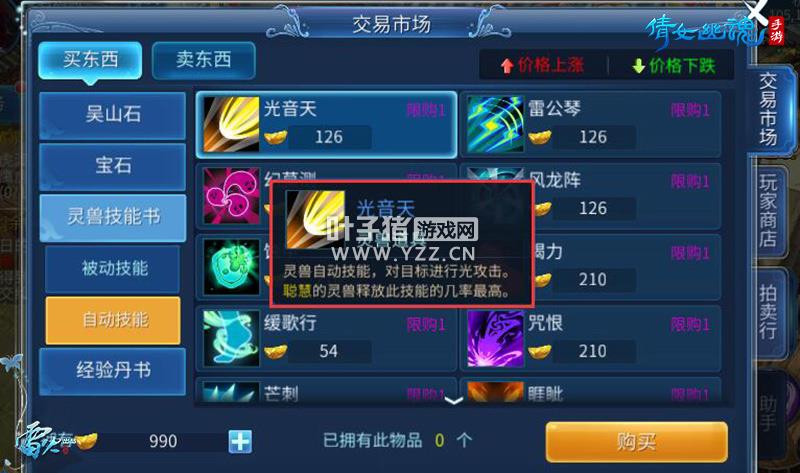Filter by 价格下跌 falling prices
The height and width of the screenshot is (473, 800).
coord(673,65)
